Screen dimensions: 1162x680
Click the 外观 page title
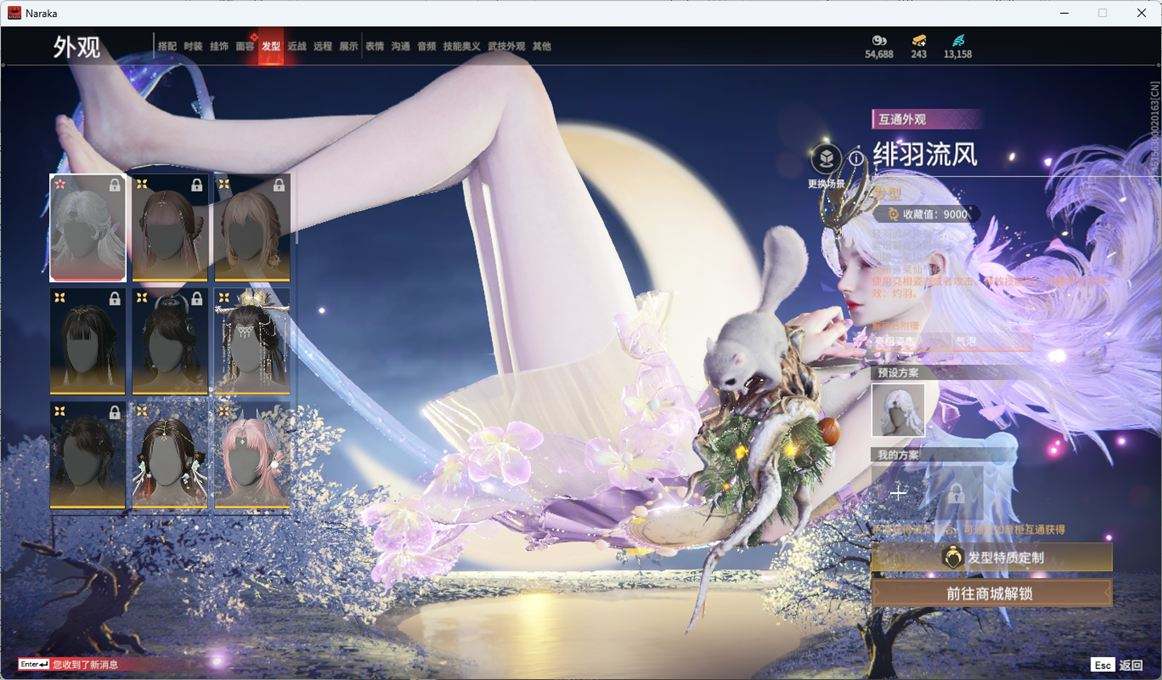[76, 47]
